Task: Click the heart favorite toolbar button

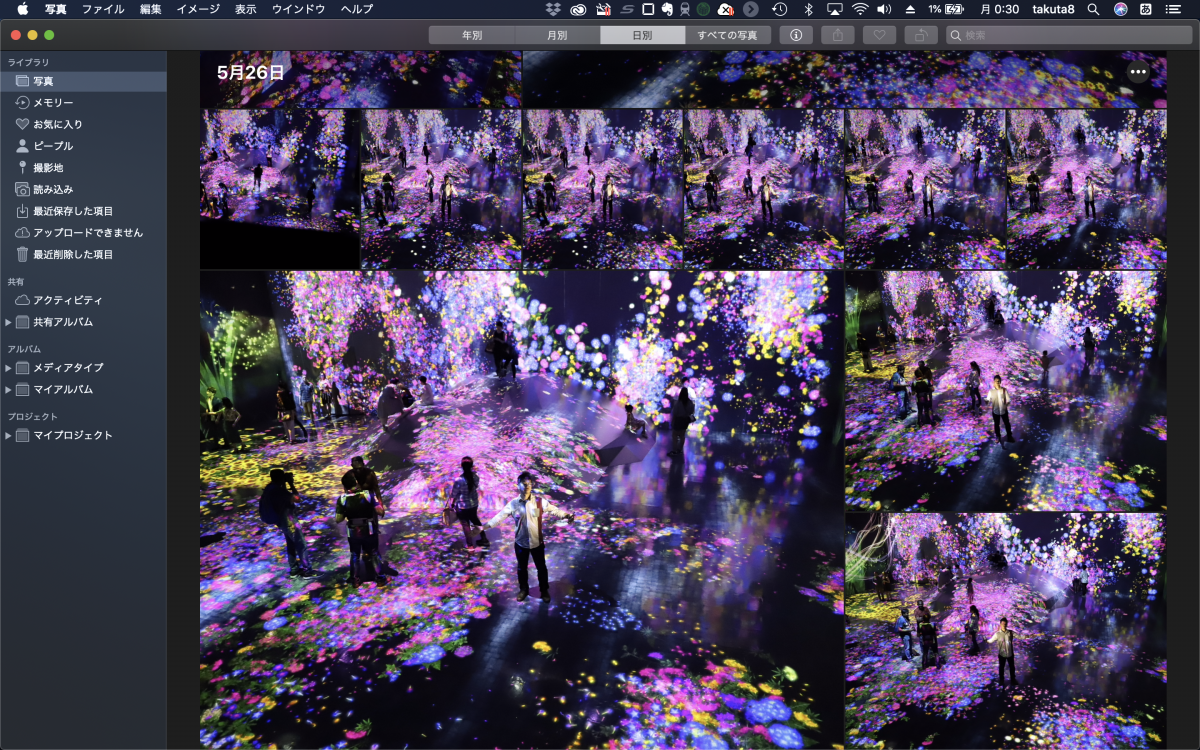Action: click(879, 35)
